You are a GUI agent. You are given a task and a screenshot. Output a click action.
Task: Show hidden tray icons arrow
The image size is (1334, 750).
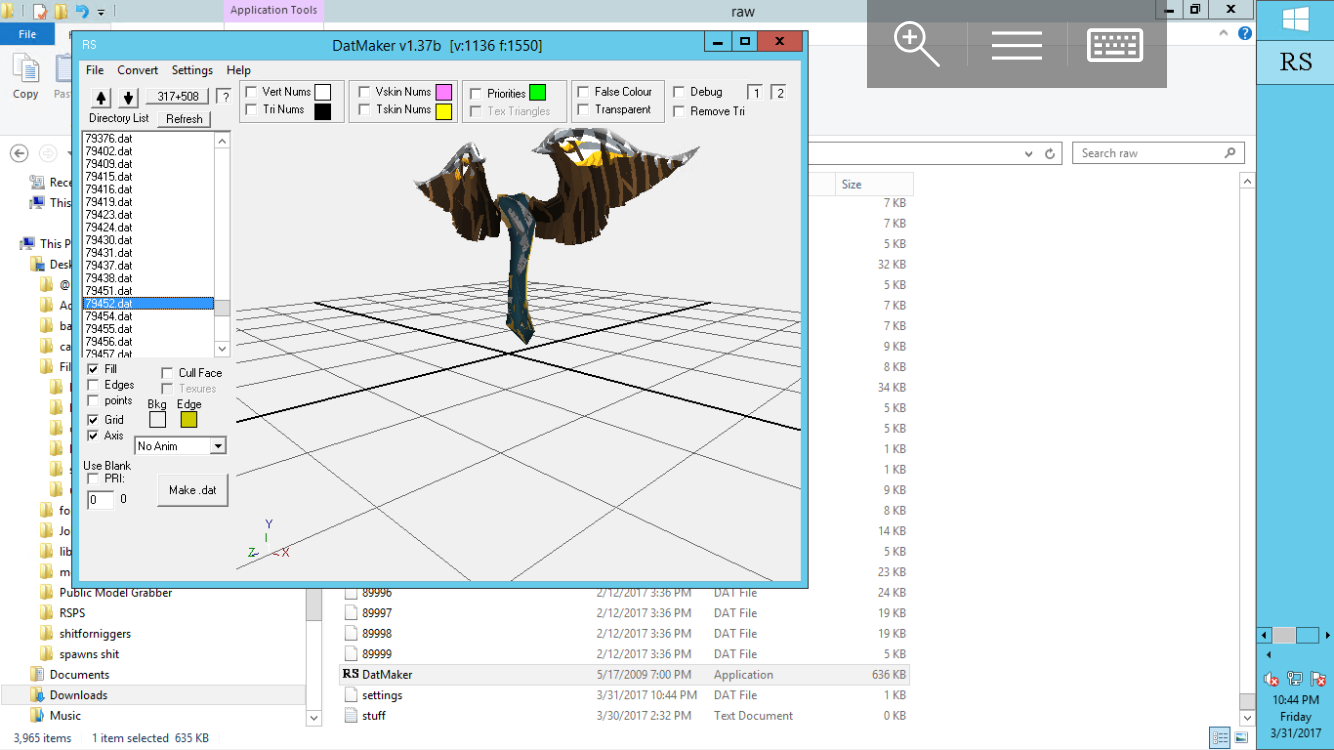pos(1271,656)
